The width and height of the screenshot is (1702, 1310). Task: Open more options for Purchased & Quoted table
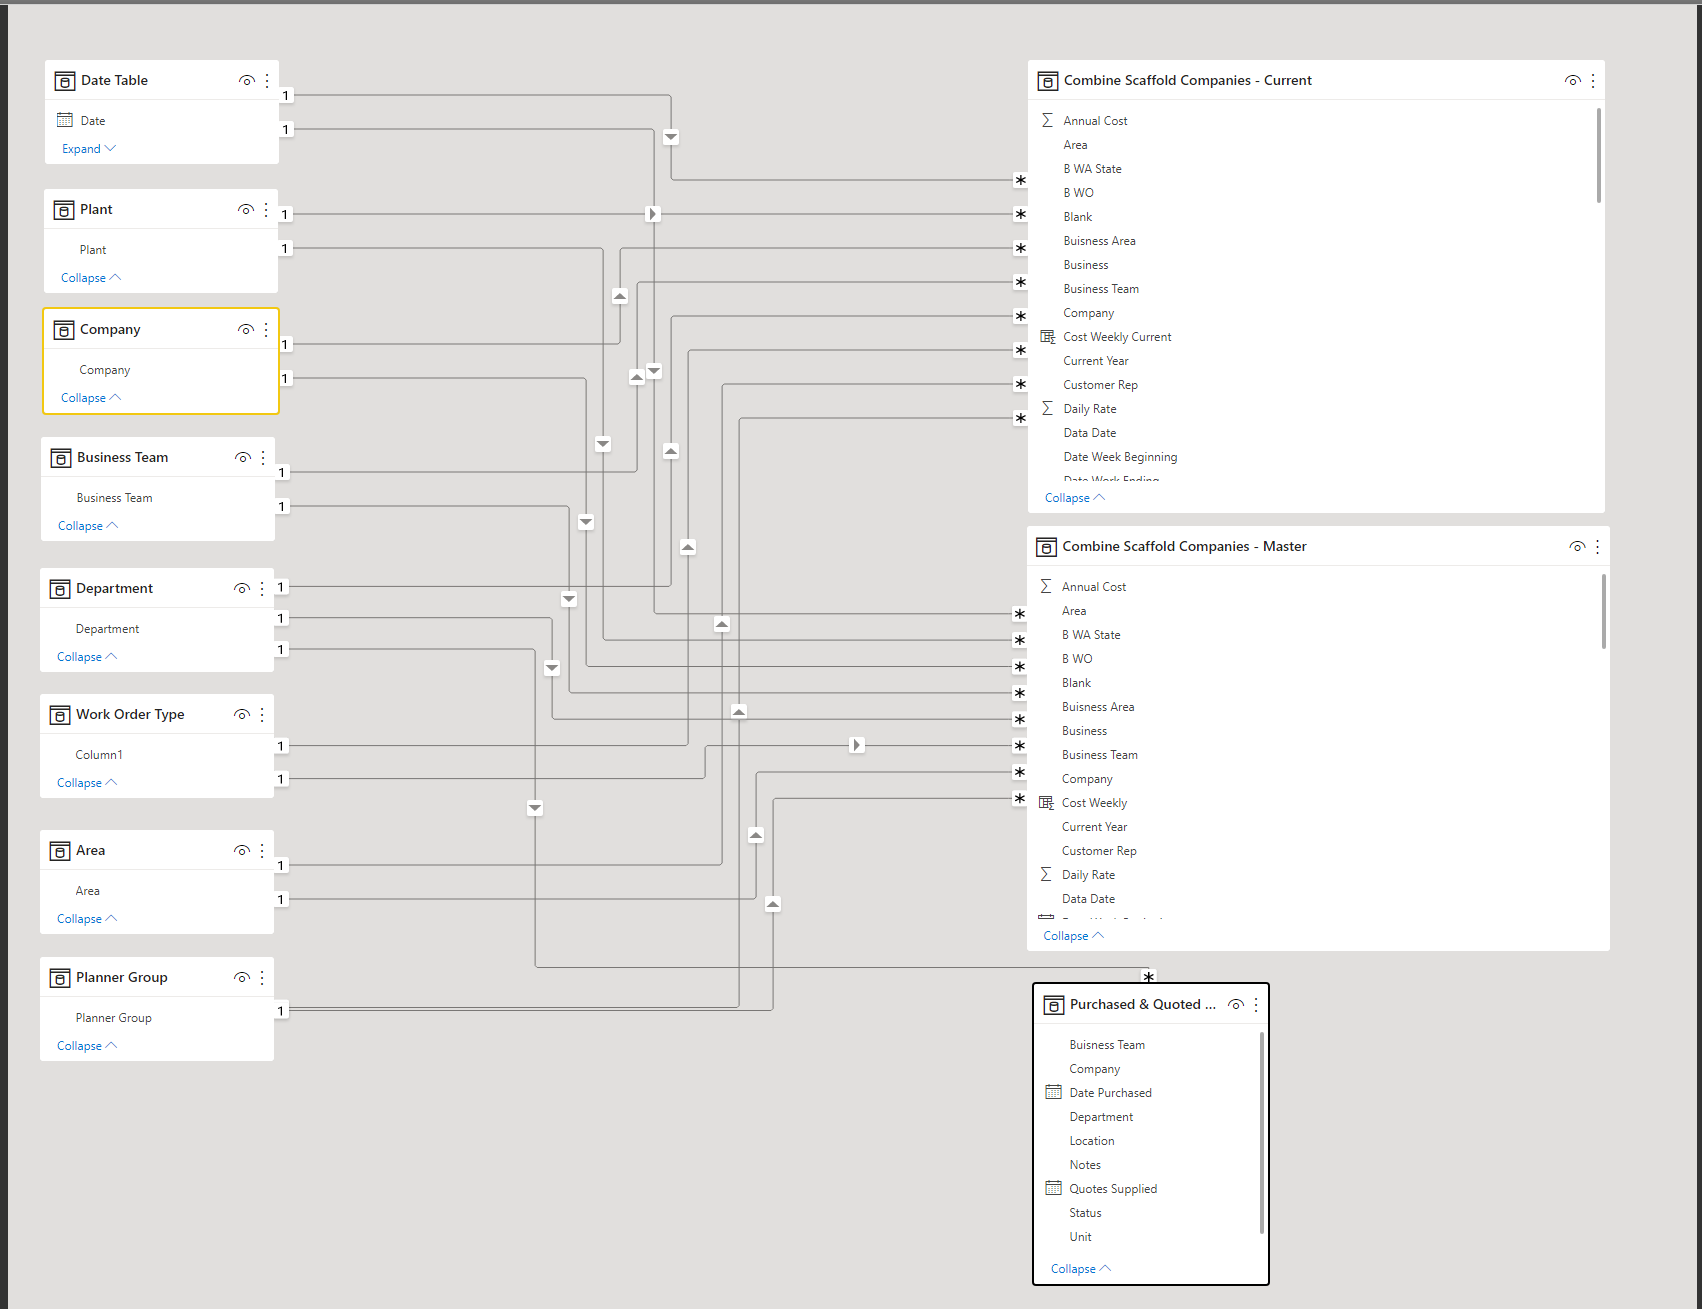1256,1004
